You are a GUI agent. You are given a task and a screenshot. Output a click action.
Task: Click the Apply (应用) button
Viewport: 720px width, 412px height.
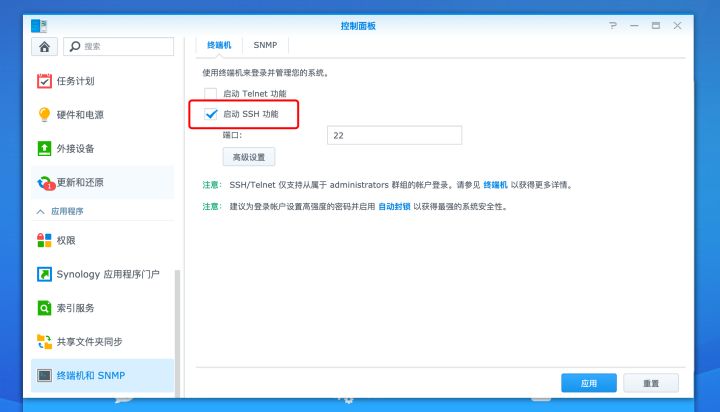pos(588,383)
